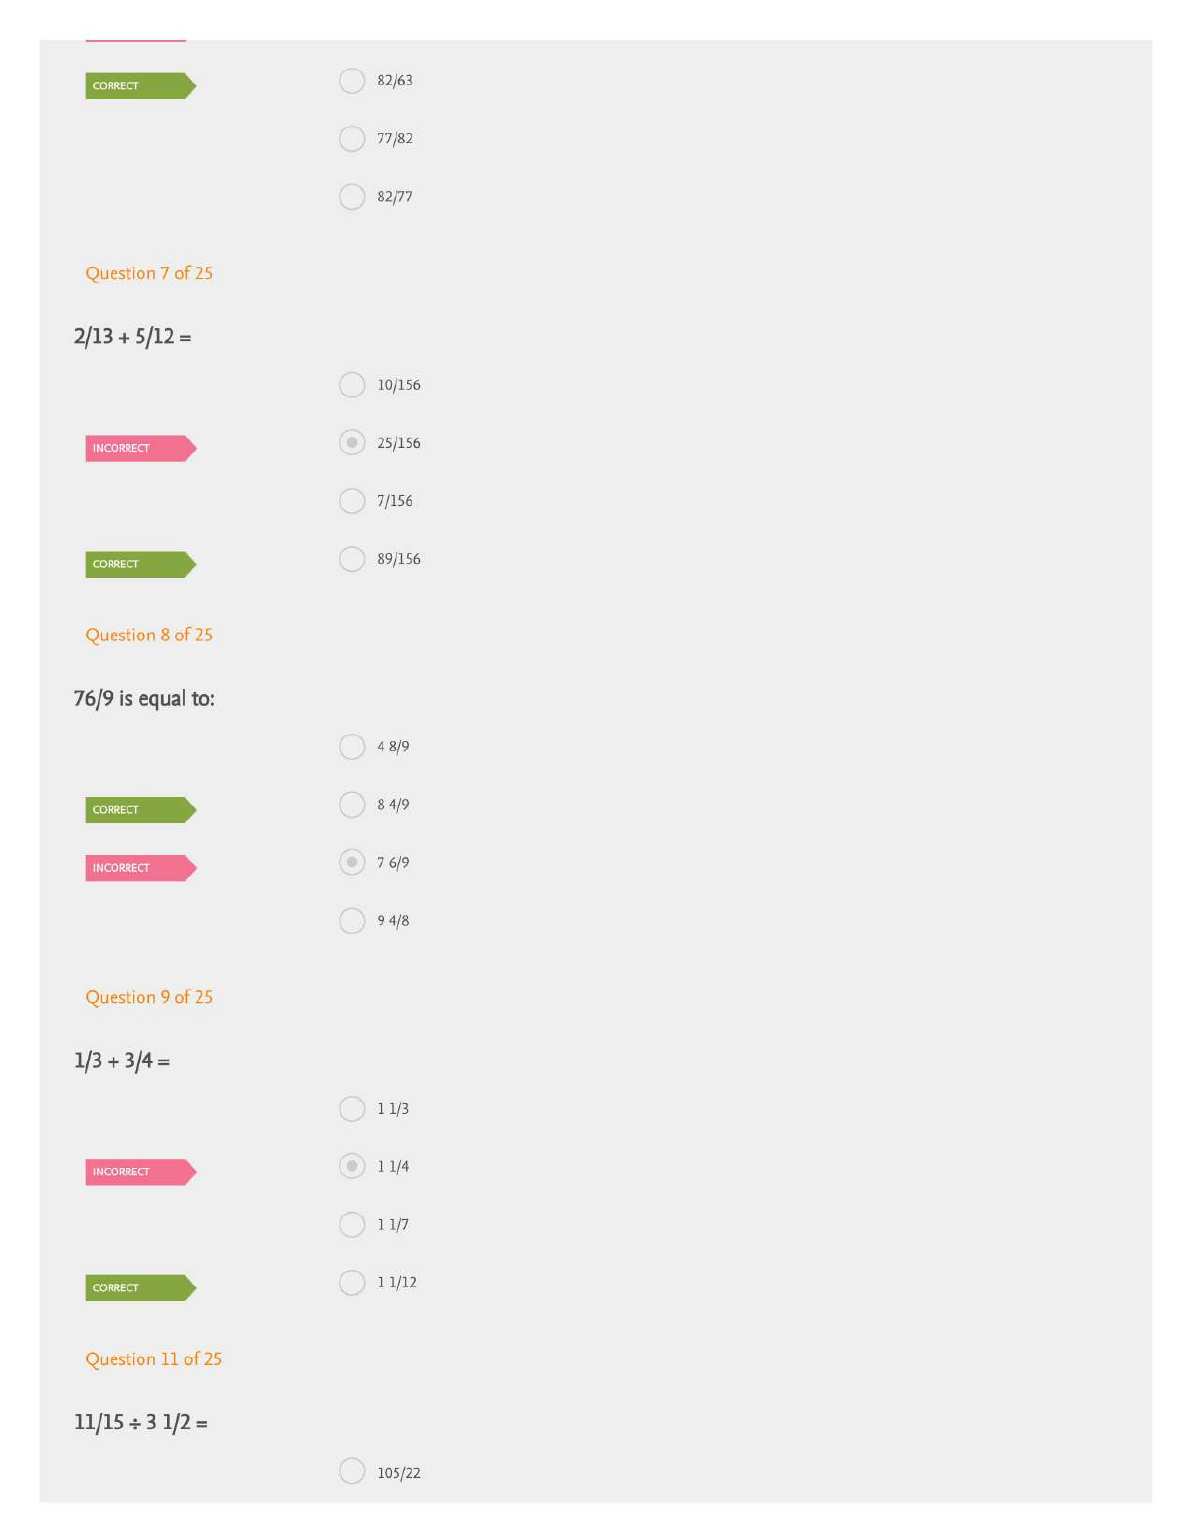Select the 8 4/9 answer radio
The image size is (1190, 1540).
[352, 805]
